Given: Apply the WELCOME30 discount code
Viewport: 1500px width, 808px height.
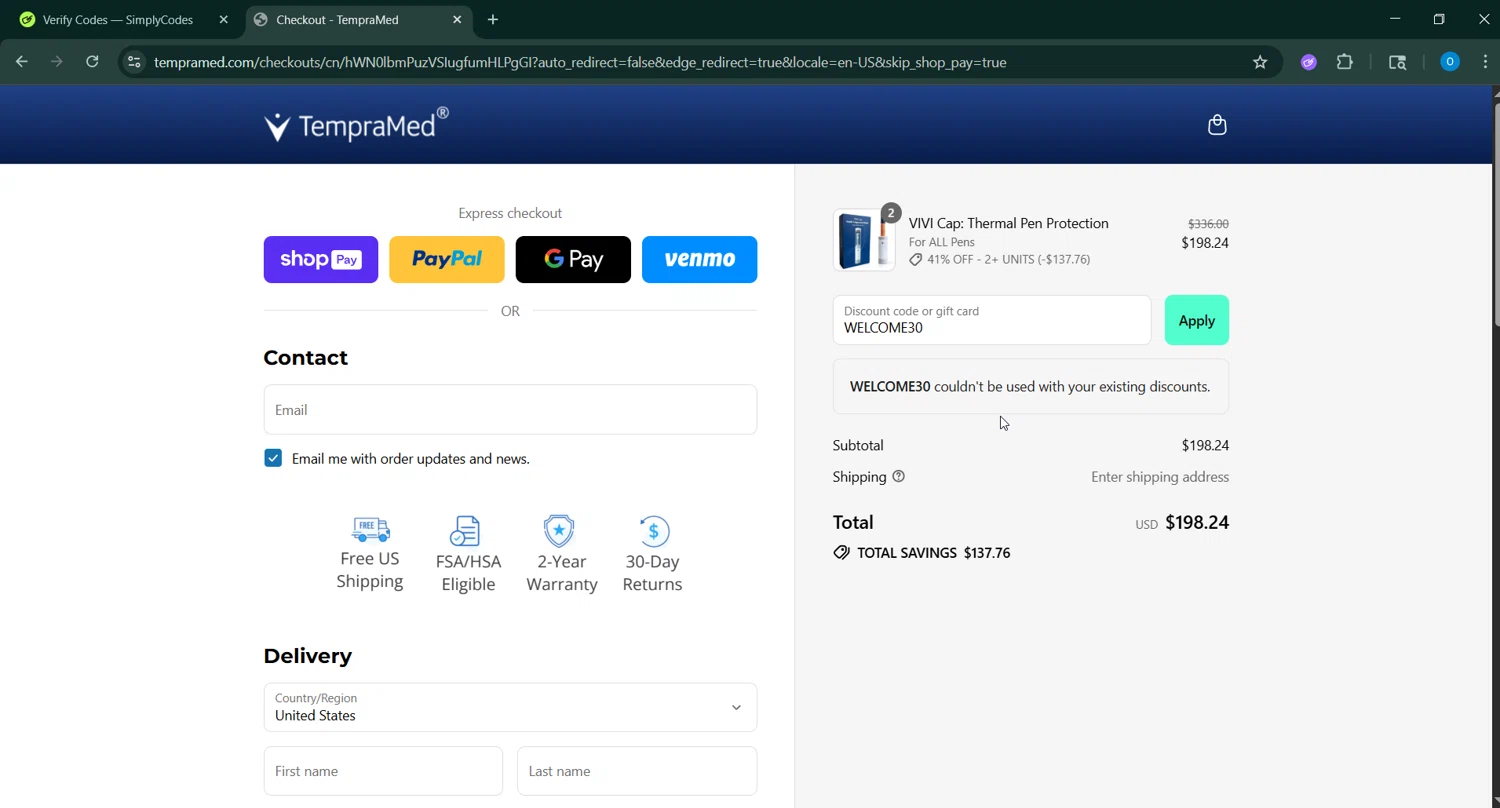Looking at the screenshot, I should (1196, 320).
